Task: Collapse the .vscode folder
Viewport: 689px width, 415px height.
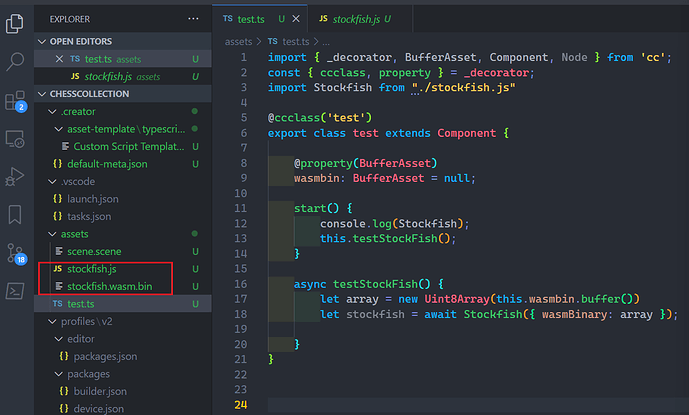Action: pos(52,182)
